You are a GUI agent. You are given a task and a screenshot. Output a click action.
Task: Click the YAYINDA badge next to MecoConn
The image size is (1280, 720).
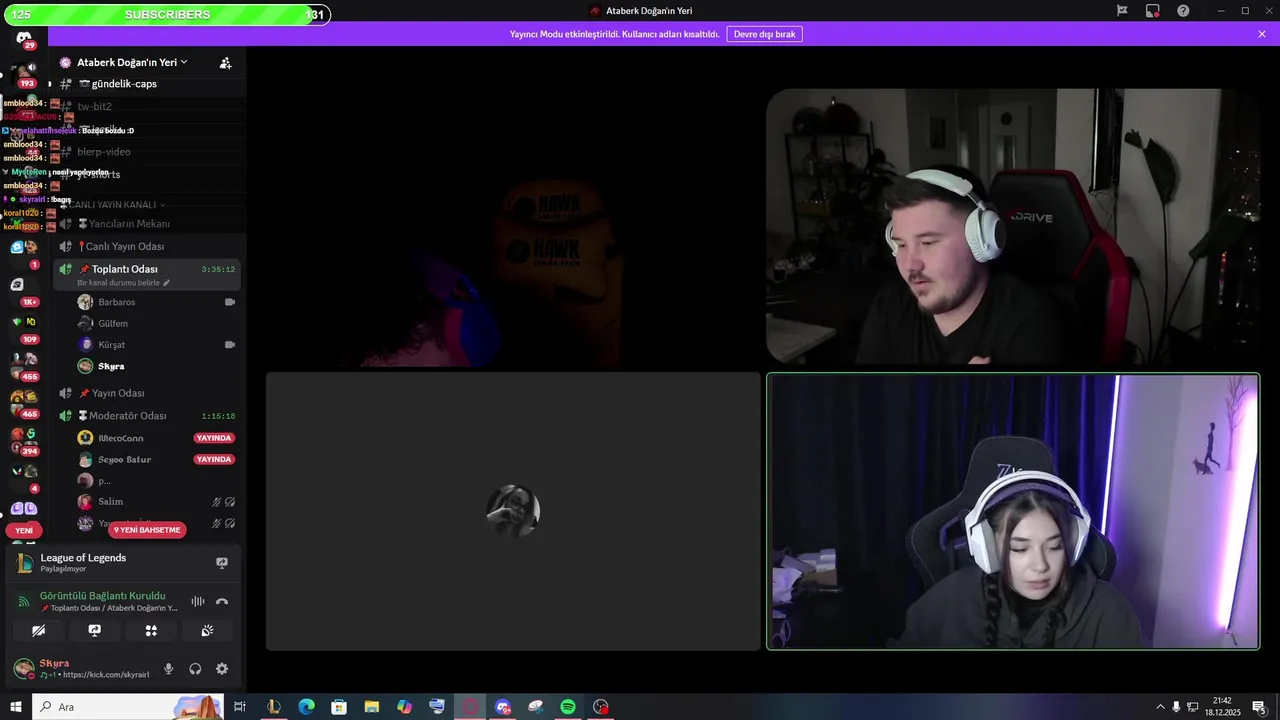pos(214,438)
